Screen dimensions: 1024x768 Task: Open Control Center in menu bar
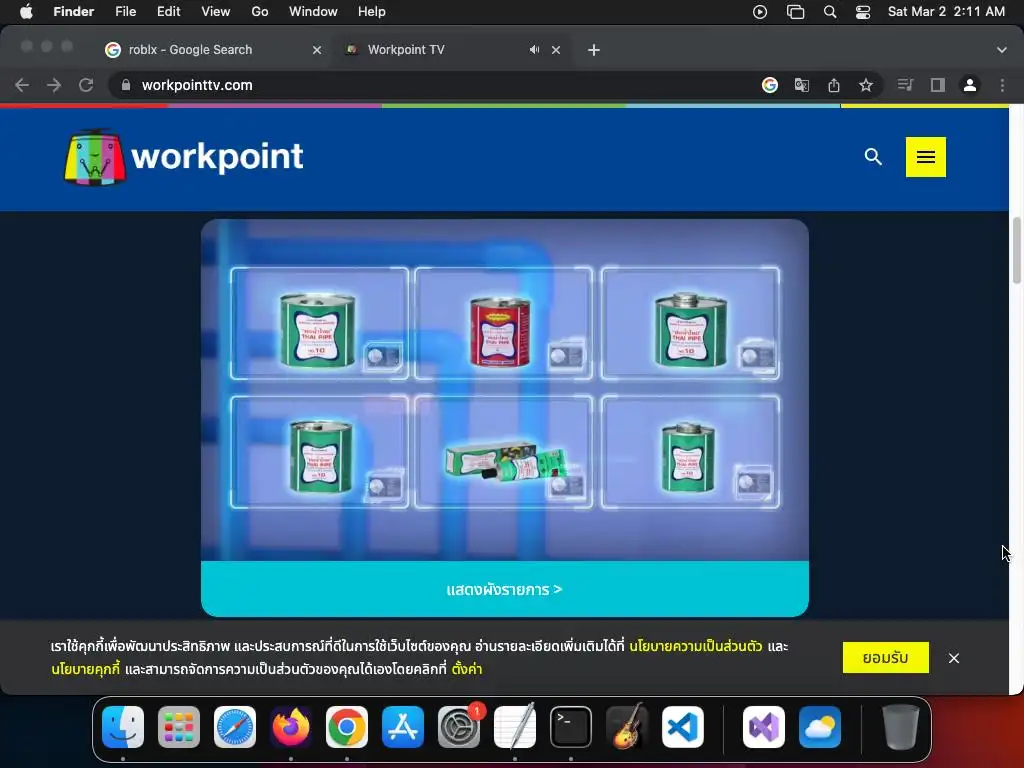pyautogui.click(x=863, y=12)
